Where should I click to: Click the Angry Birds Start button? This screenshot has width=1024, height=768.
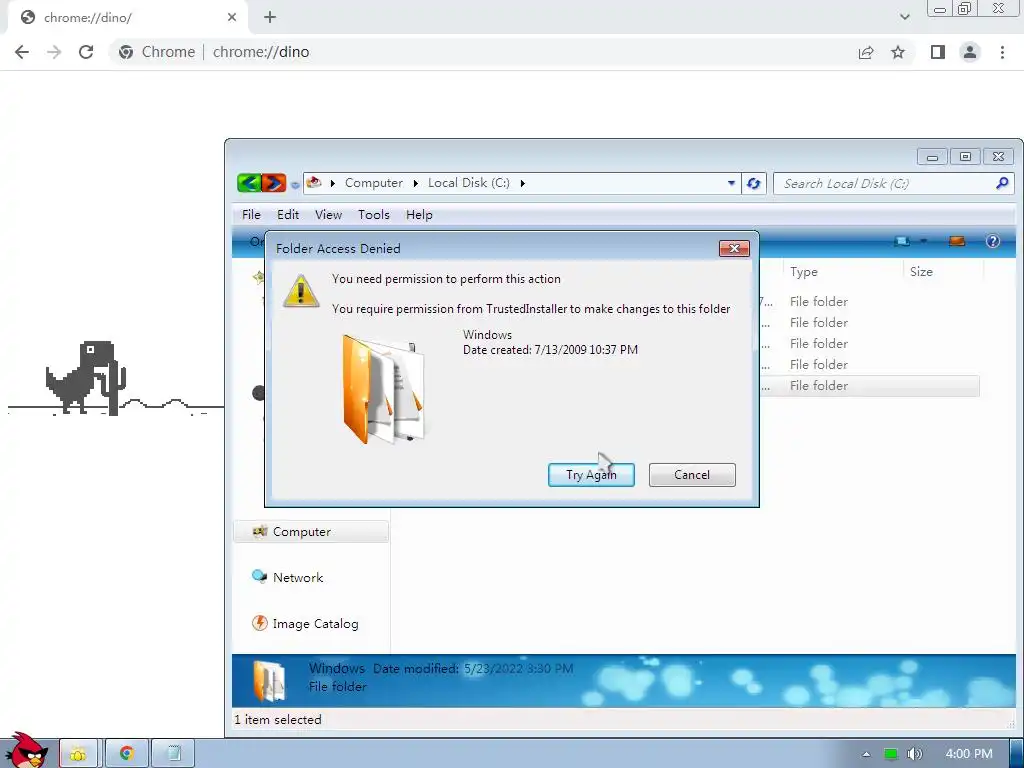click(25, 751)
